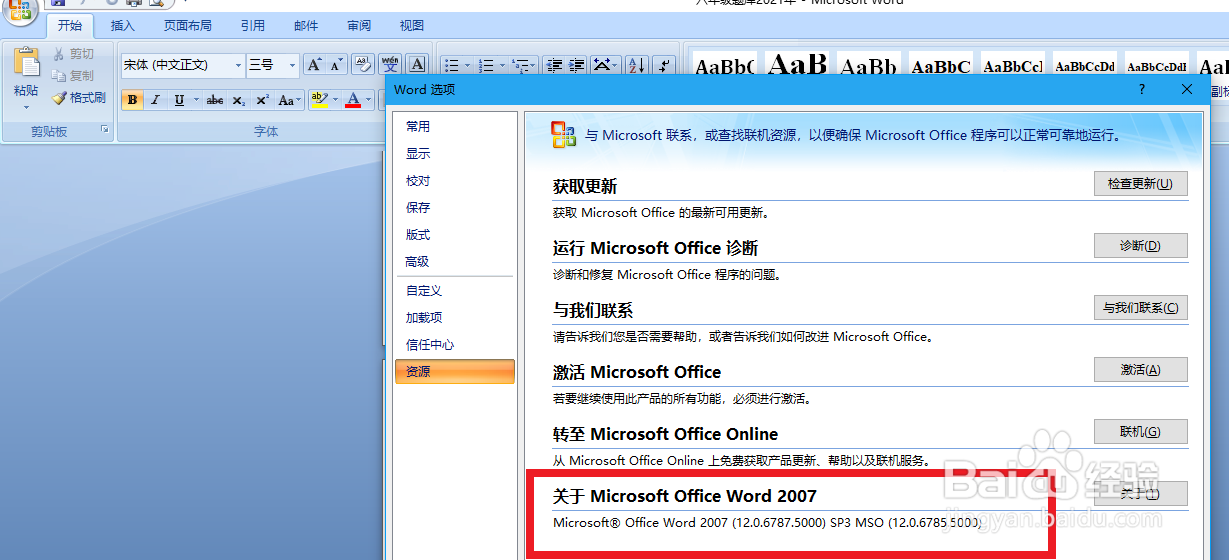Switch to the 邮件 ribbon tab
The image size is (1229, 560).
pos(307,26)
